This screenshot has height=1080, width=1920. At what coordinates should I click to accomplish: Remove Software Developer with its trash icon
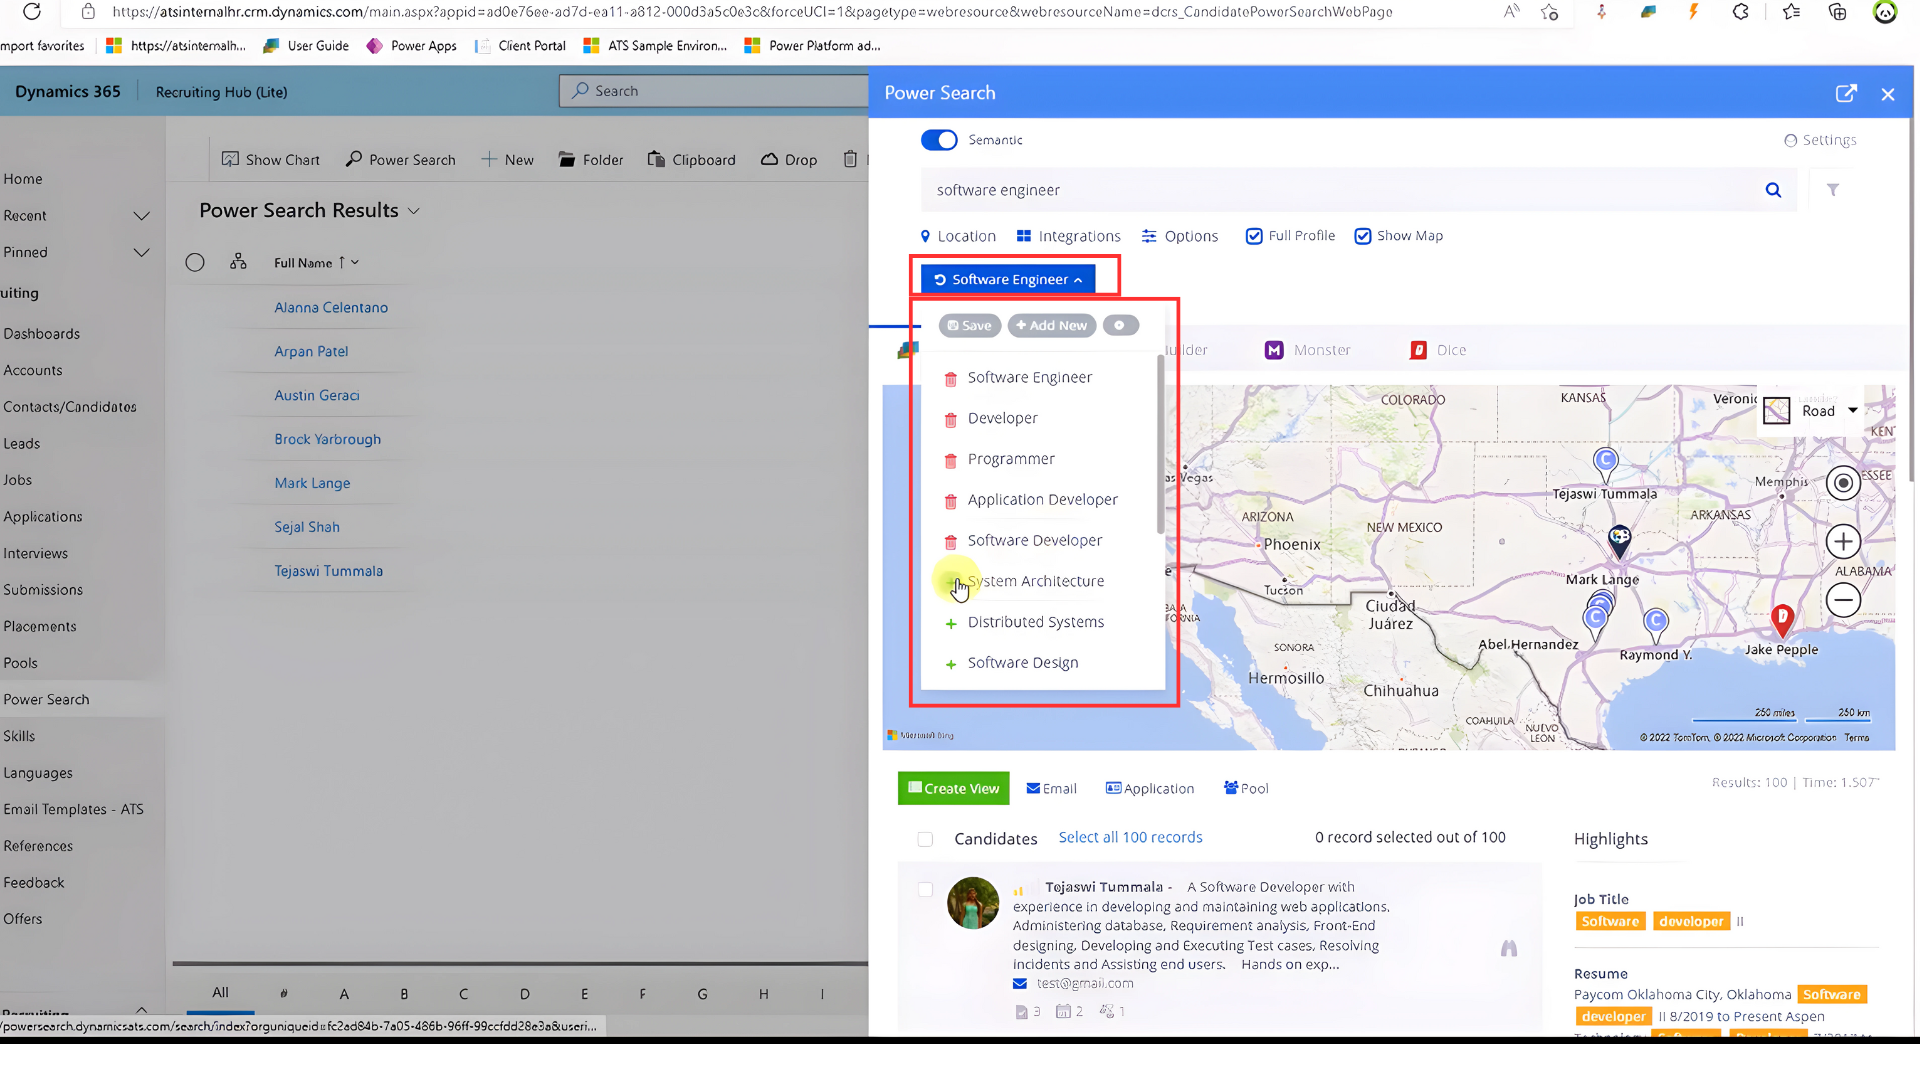tap(951, 542)
